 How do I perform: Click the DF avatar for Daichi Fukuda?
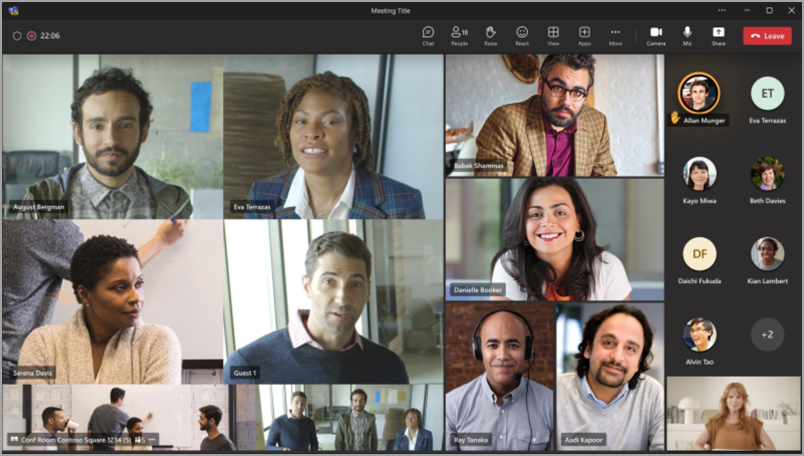point(699,253)
